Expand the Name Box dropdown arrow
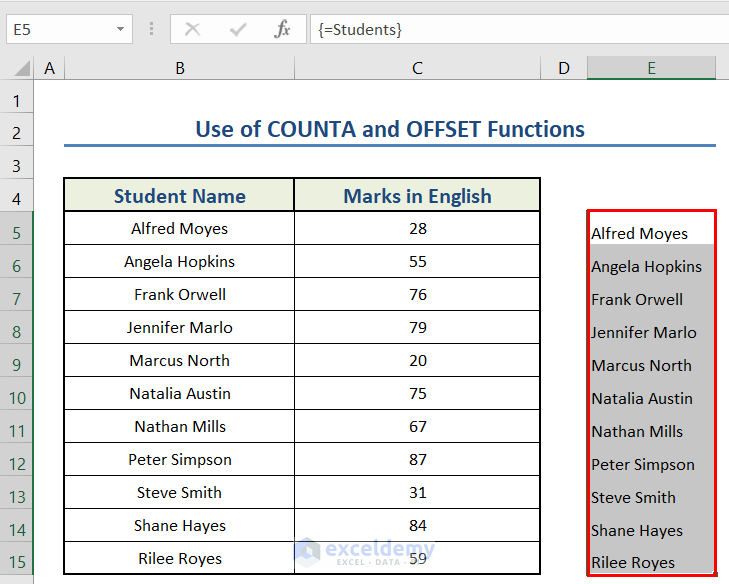The image size is (729, 584). point(120,30)
